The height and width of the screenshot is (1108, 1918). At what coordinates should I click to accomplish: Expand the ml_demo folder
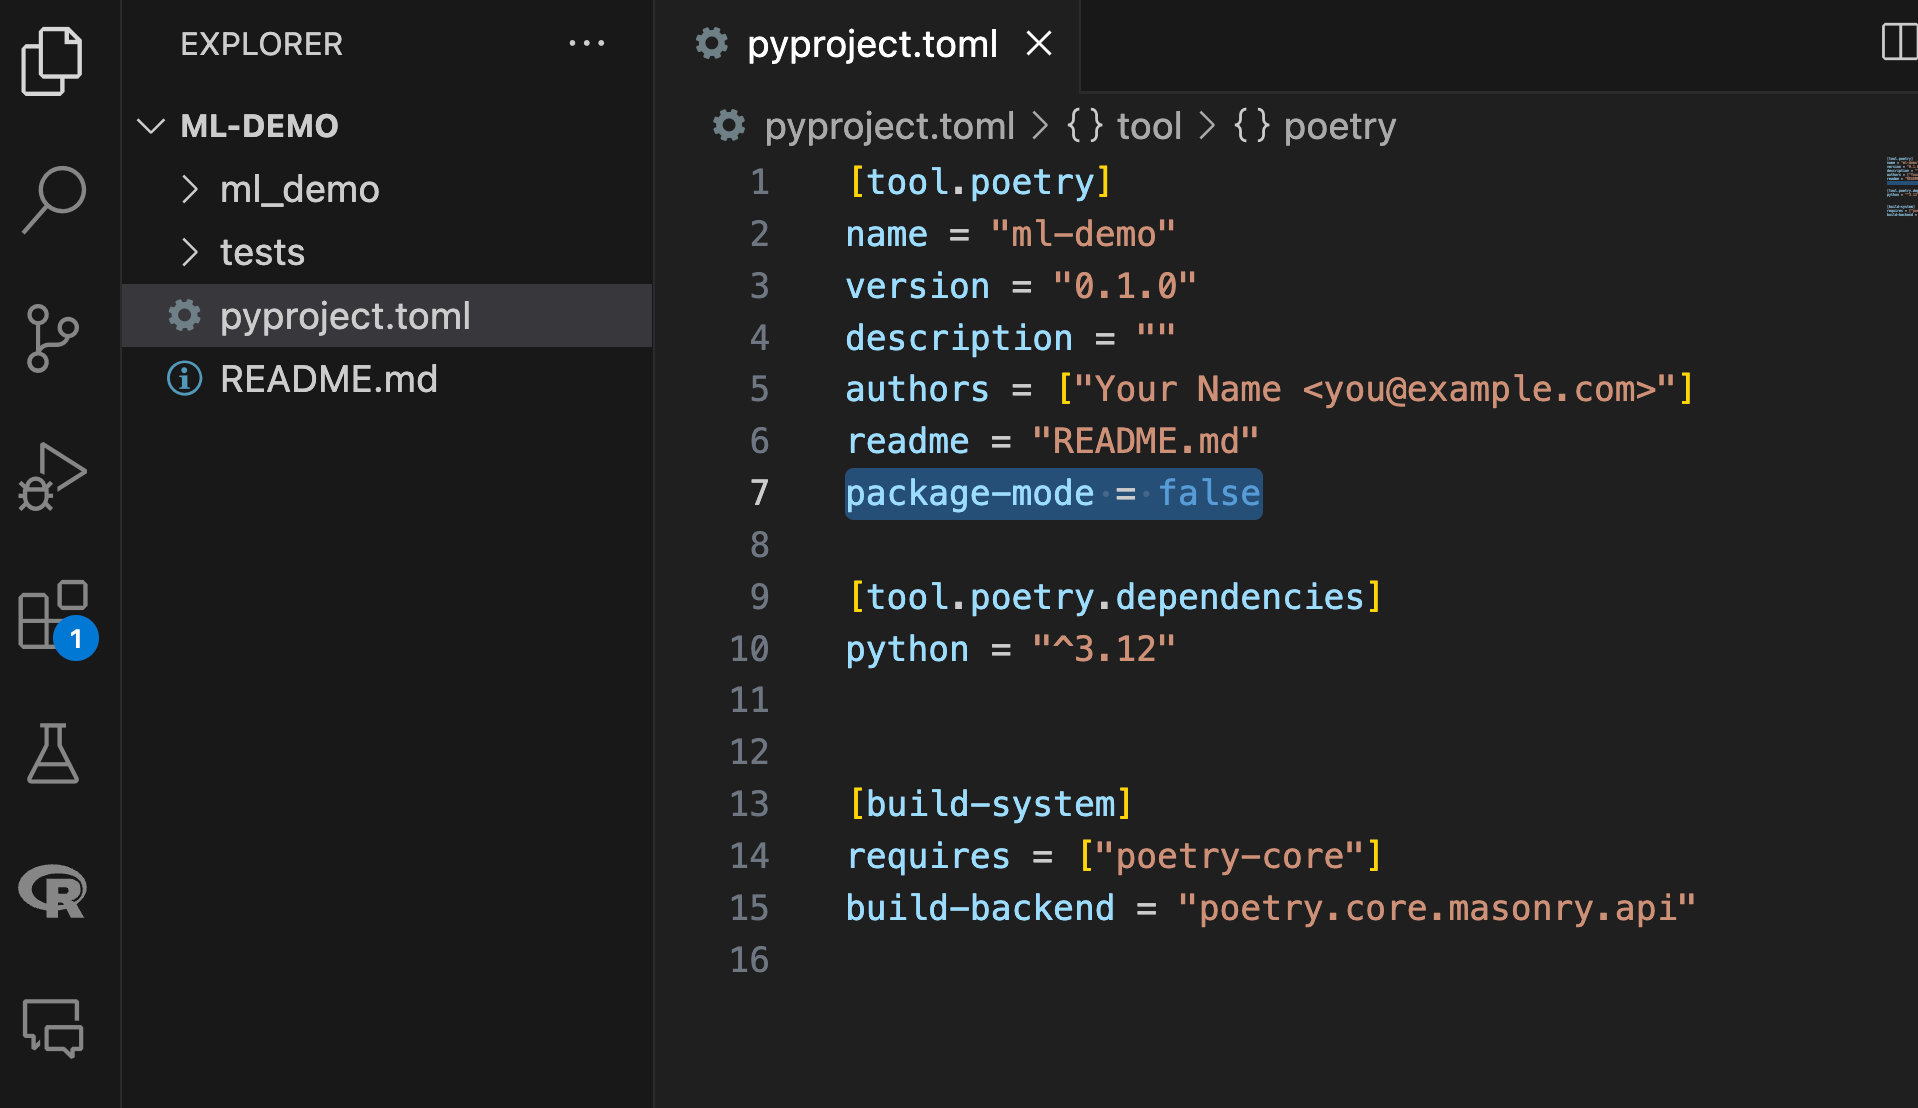tap(299, 189)
